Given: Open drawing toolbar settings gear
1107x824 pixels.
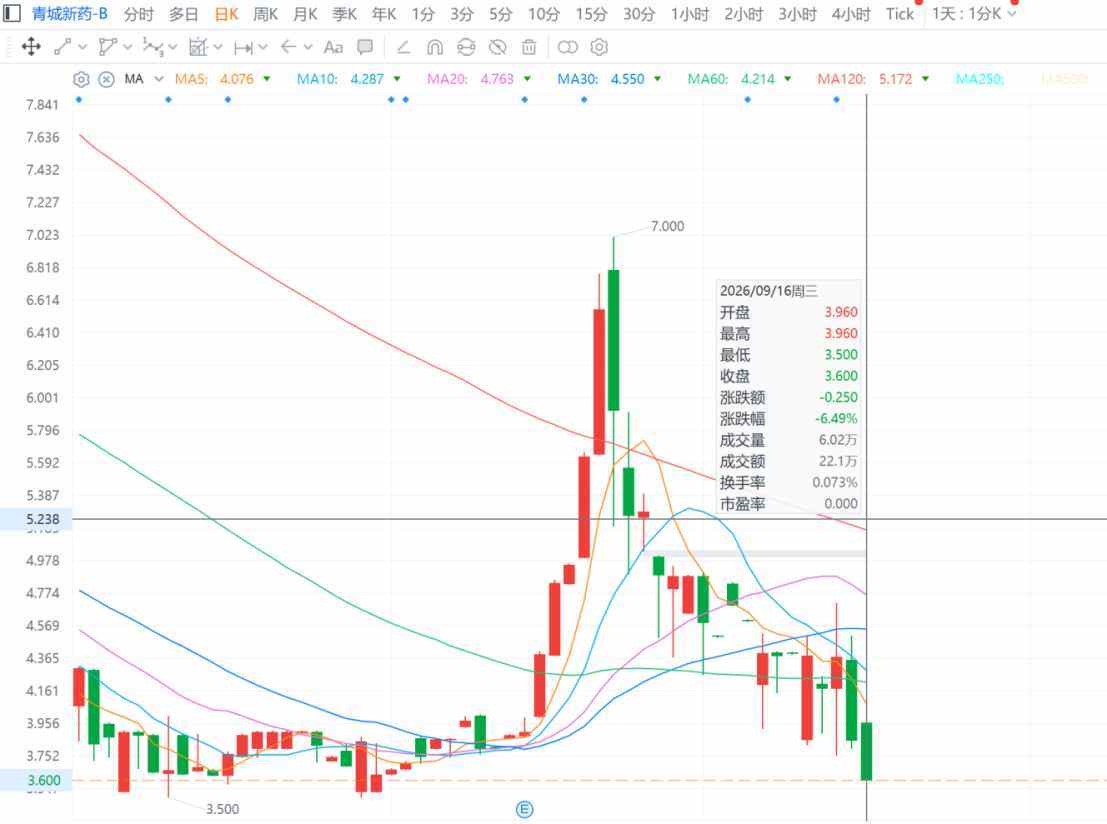Looking at the screenshot, I should click(x=599, y=47).
